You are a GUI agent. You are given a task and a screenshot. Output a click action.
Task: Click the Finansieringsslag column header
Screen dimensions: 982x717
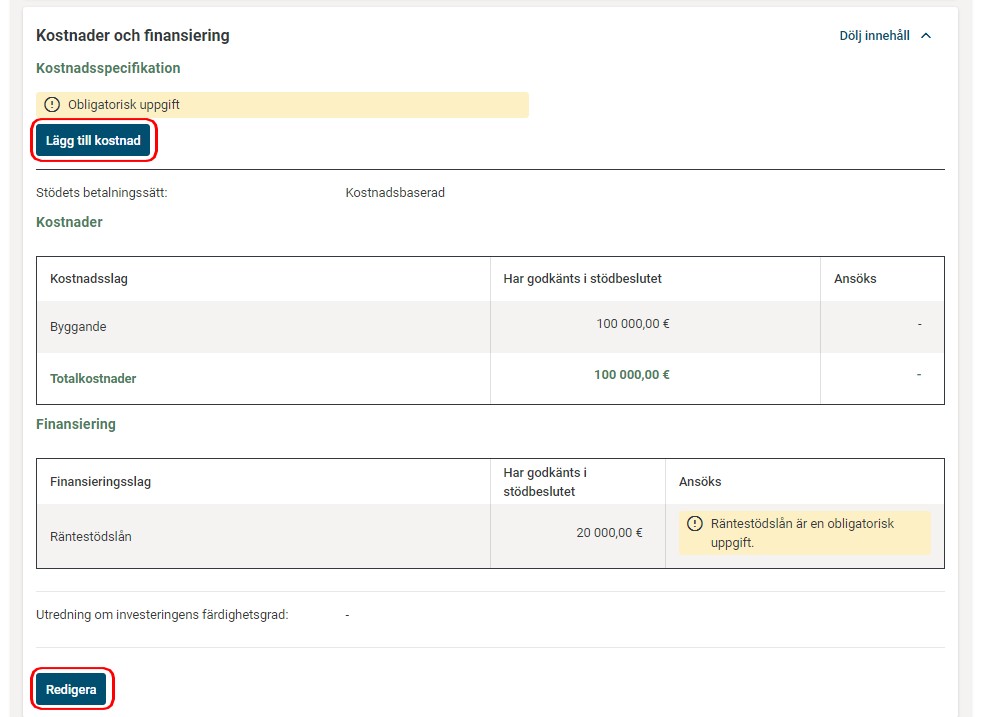[100, 482]
